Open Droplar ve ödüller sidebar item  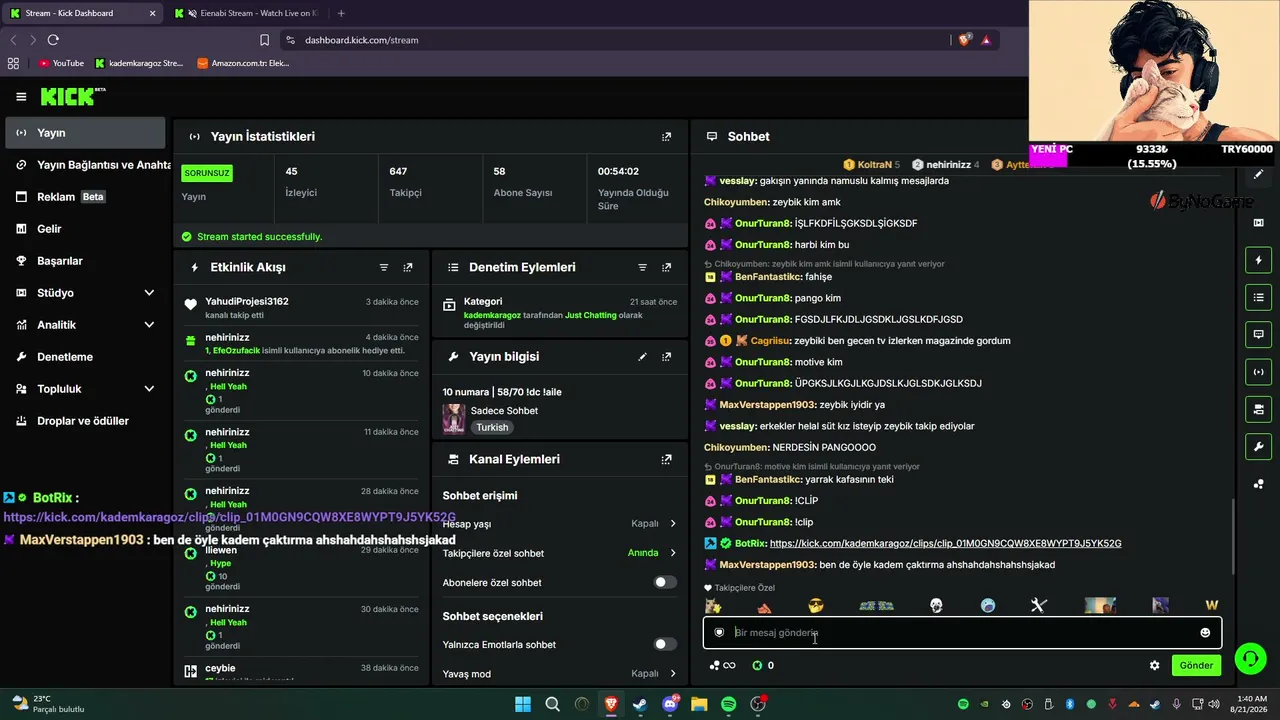tap(85, 421)
